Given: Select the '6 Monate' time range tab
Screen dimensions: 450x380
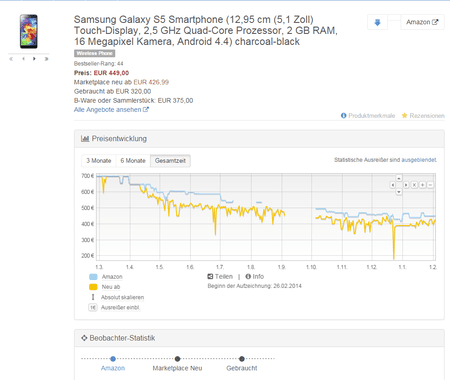Looking at the screenshot, I should (x=133, y=161).
